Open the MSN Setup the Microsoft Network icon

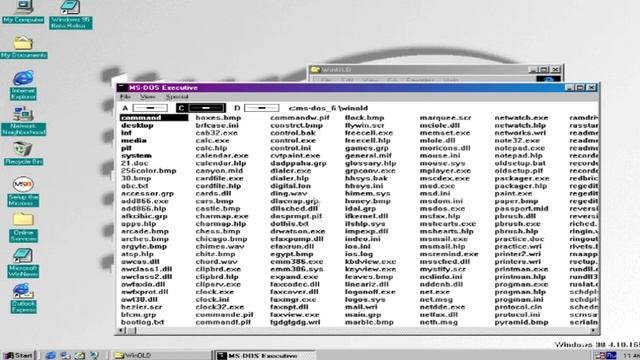point(23,191)
